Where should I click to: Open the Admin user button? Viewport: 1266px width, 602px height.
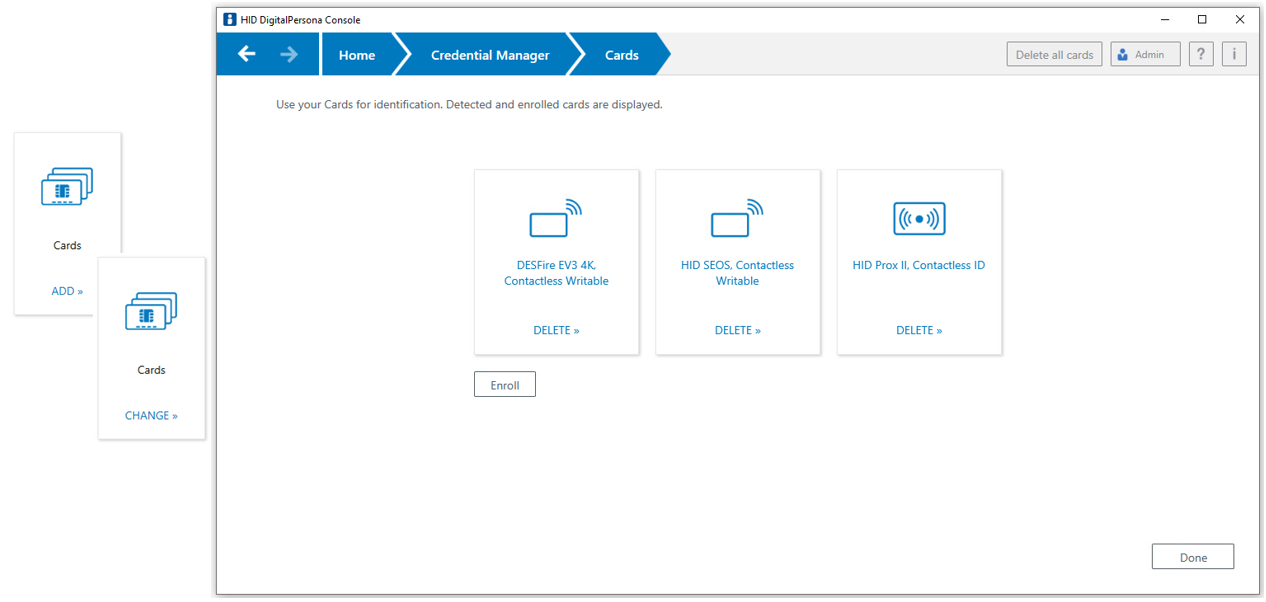point(1145,55)
